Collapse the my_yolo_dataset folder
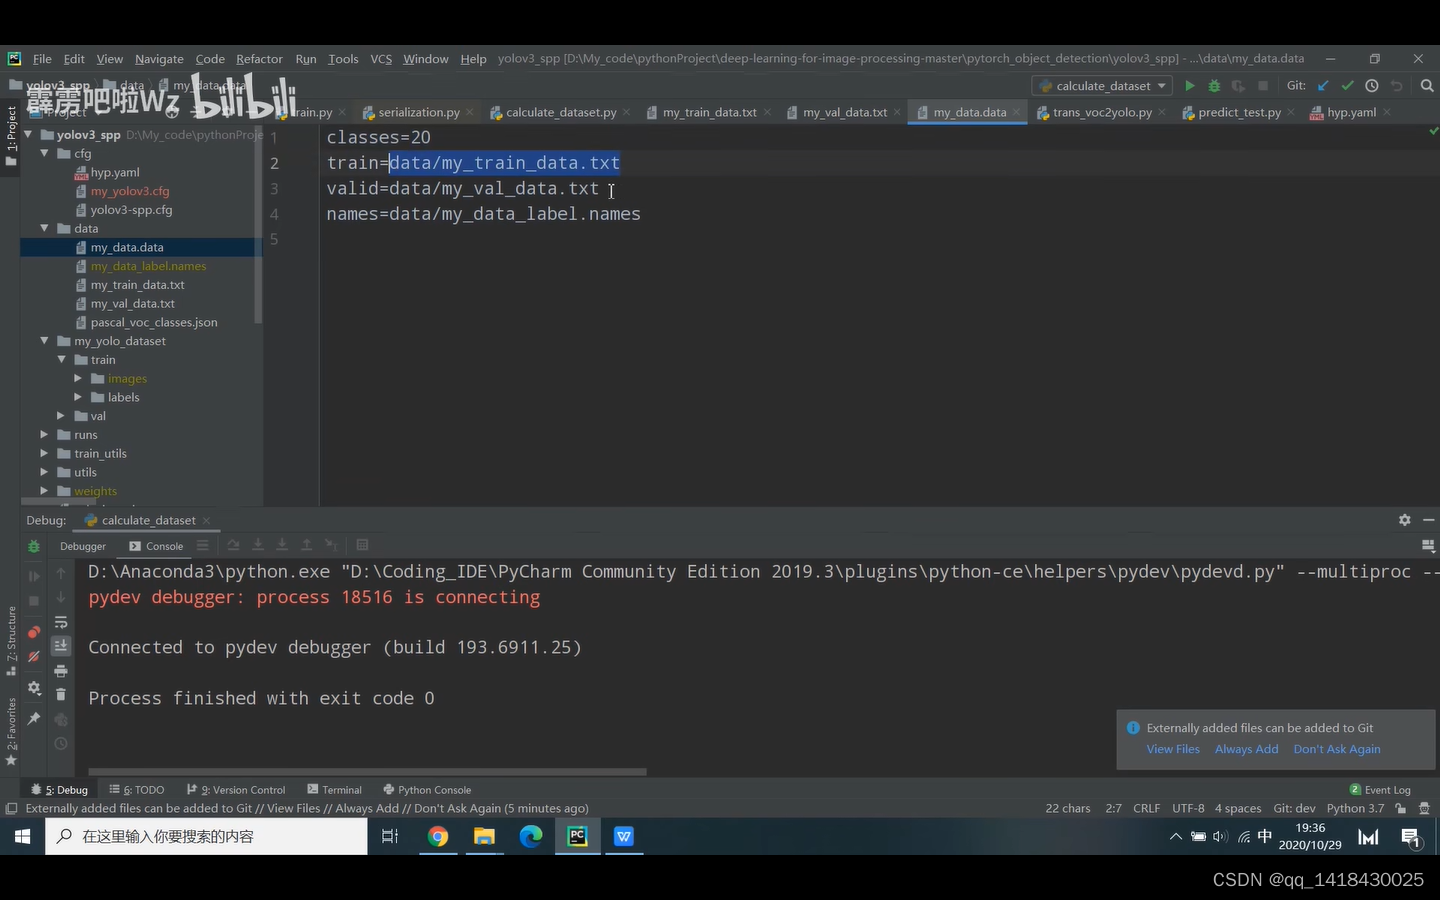 44,341
